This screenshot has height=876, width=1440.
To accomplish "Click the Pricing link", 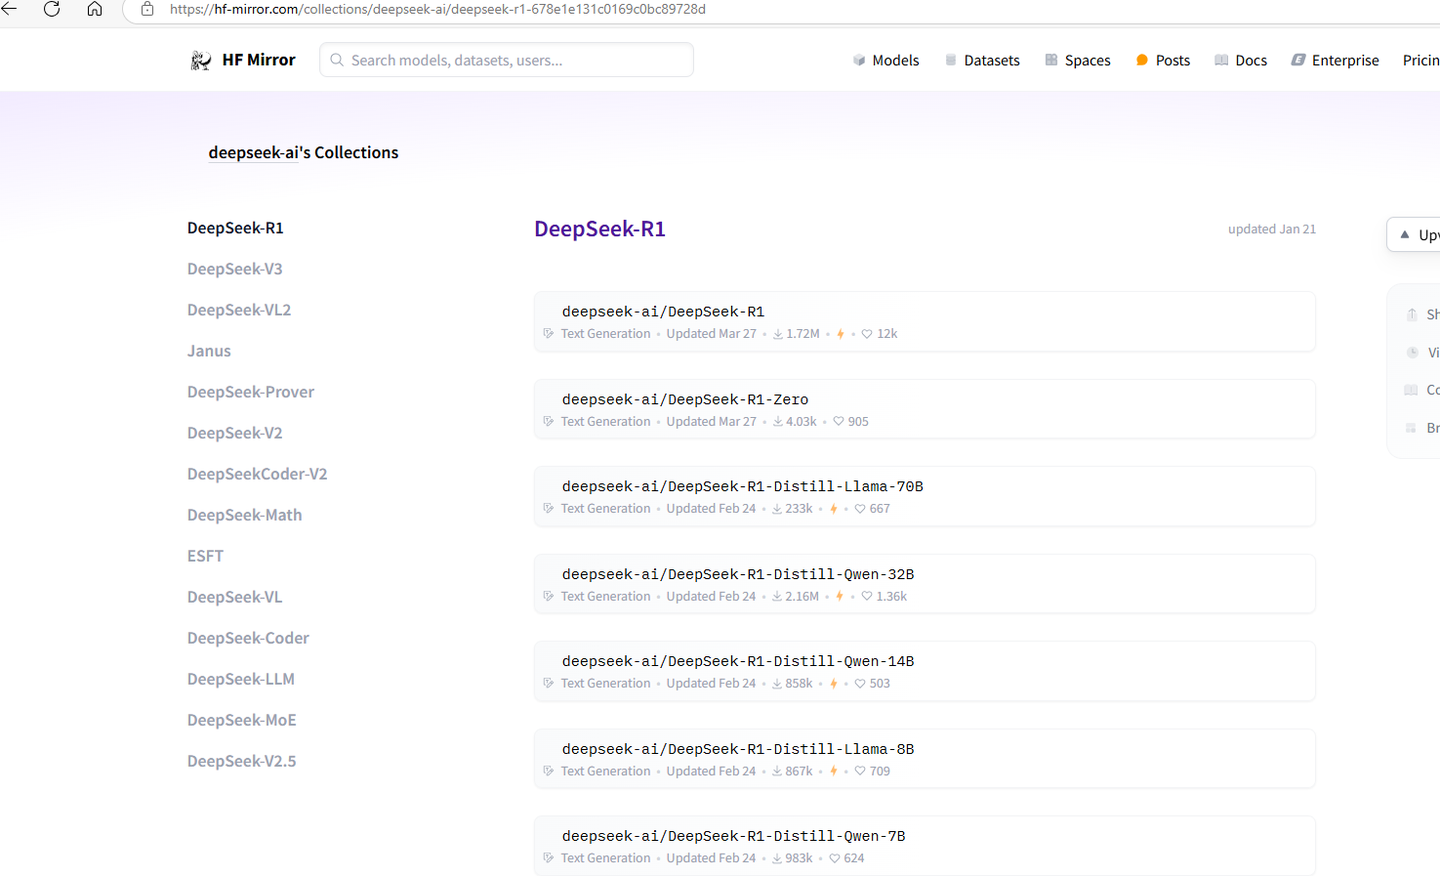I will coord(1421,60).
